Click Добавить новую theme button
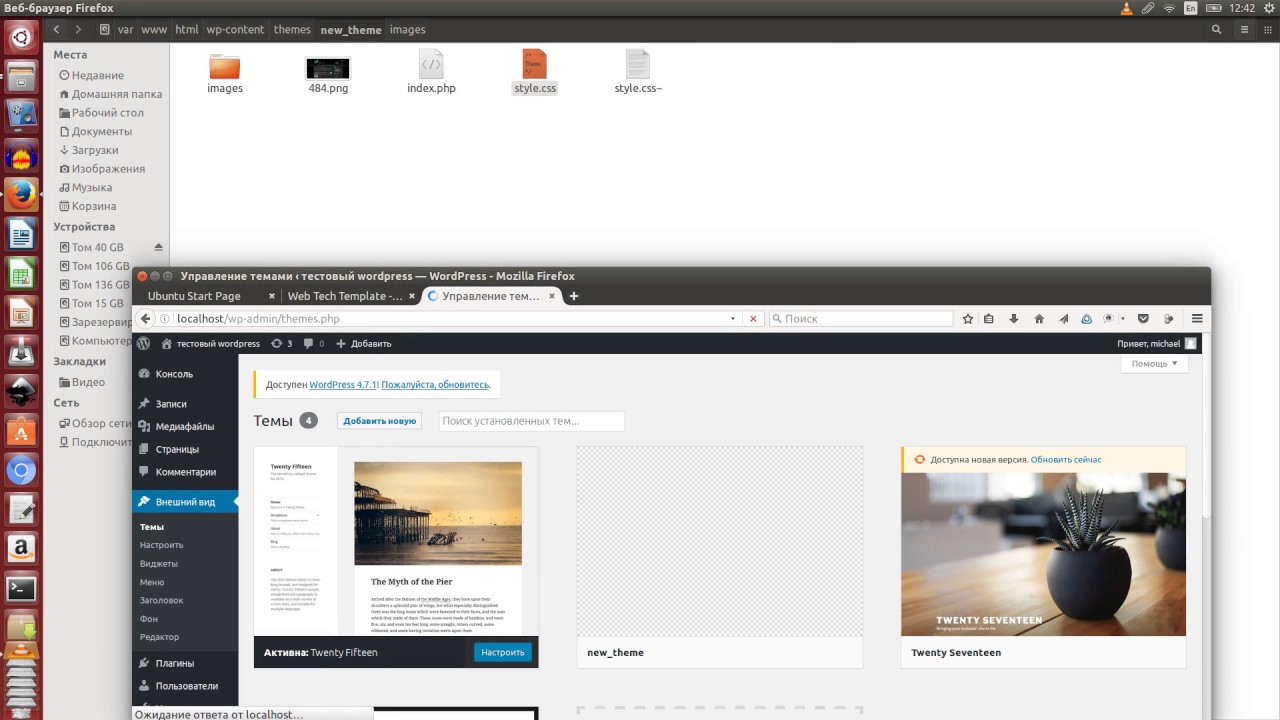Screen dimensions: 1280x720 (379, 421)
